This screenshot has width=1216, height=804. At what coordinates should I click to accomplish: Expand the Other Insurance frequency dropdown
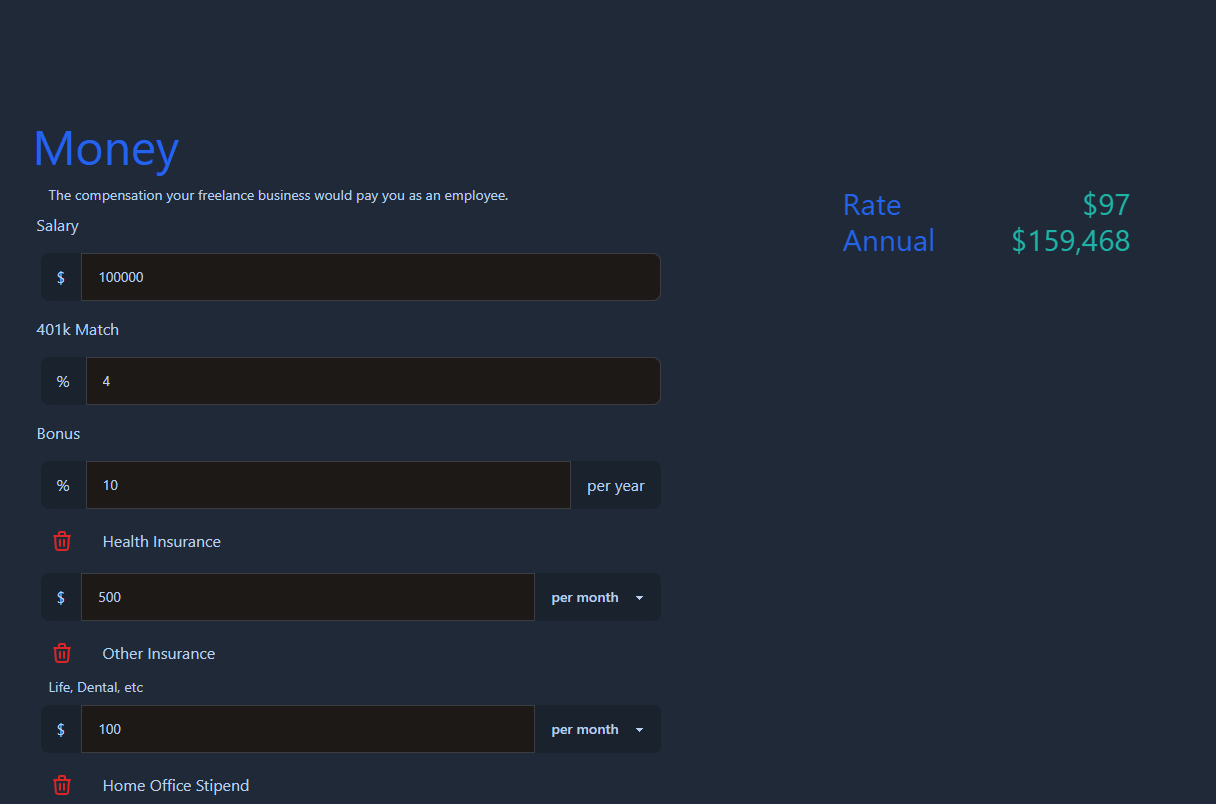coord(597,729)
